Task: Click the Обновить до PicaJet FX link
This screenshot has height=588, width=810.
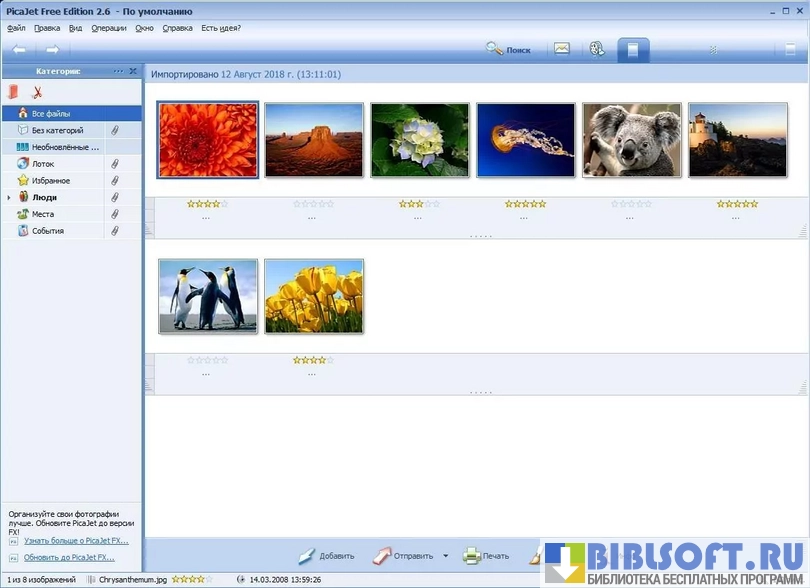Action: (69, 557)
